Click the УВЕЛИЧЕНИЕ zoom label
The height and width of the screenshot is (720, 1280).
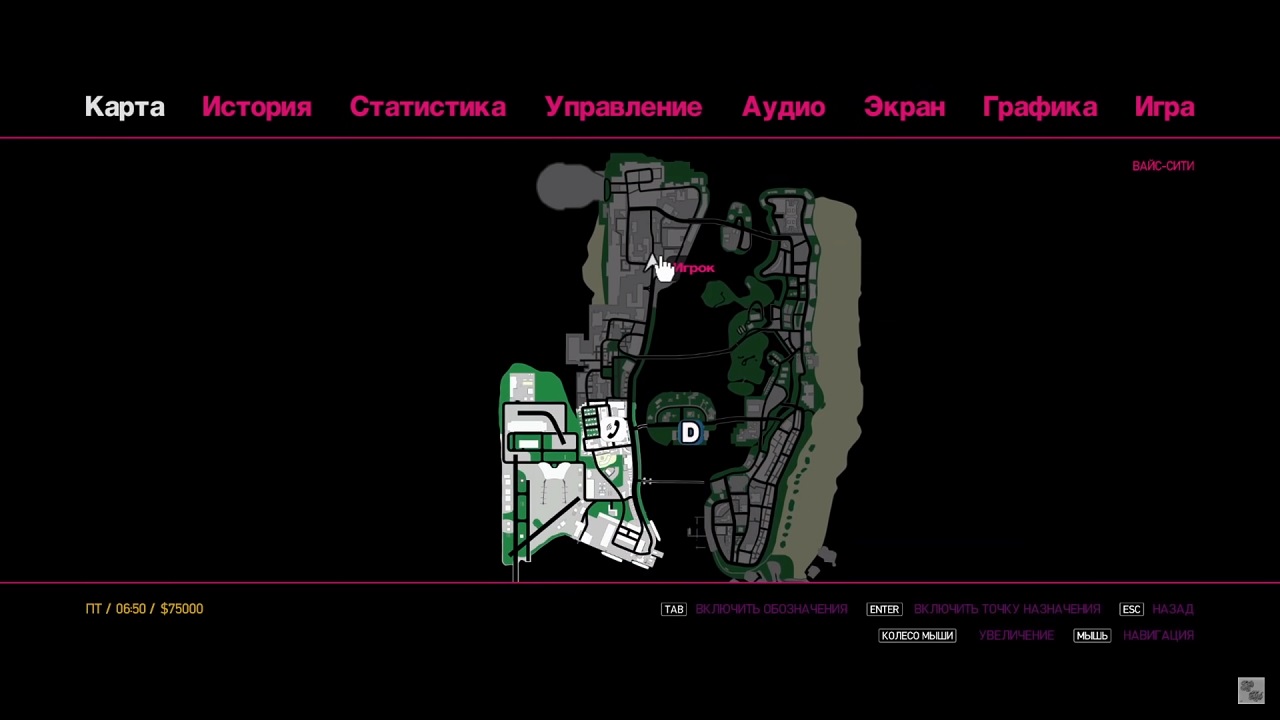[1016, 636]
